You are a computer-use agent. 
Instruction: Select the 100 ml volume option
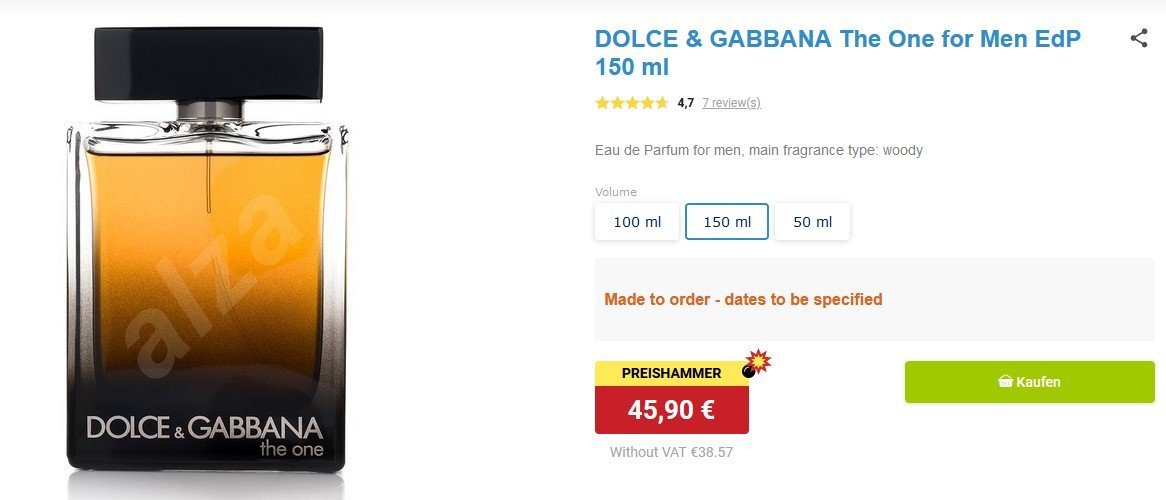coord(637,222)
